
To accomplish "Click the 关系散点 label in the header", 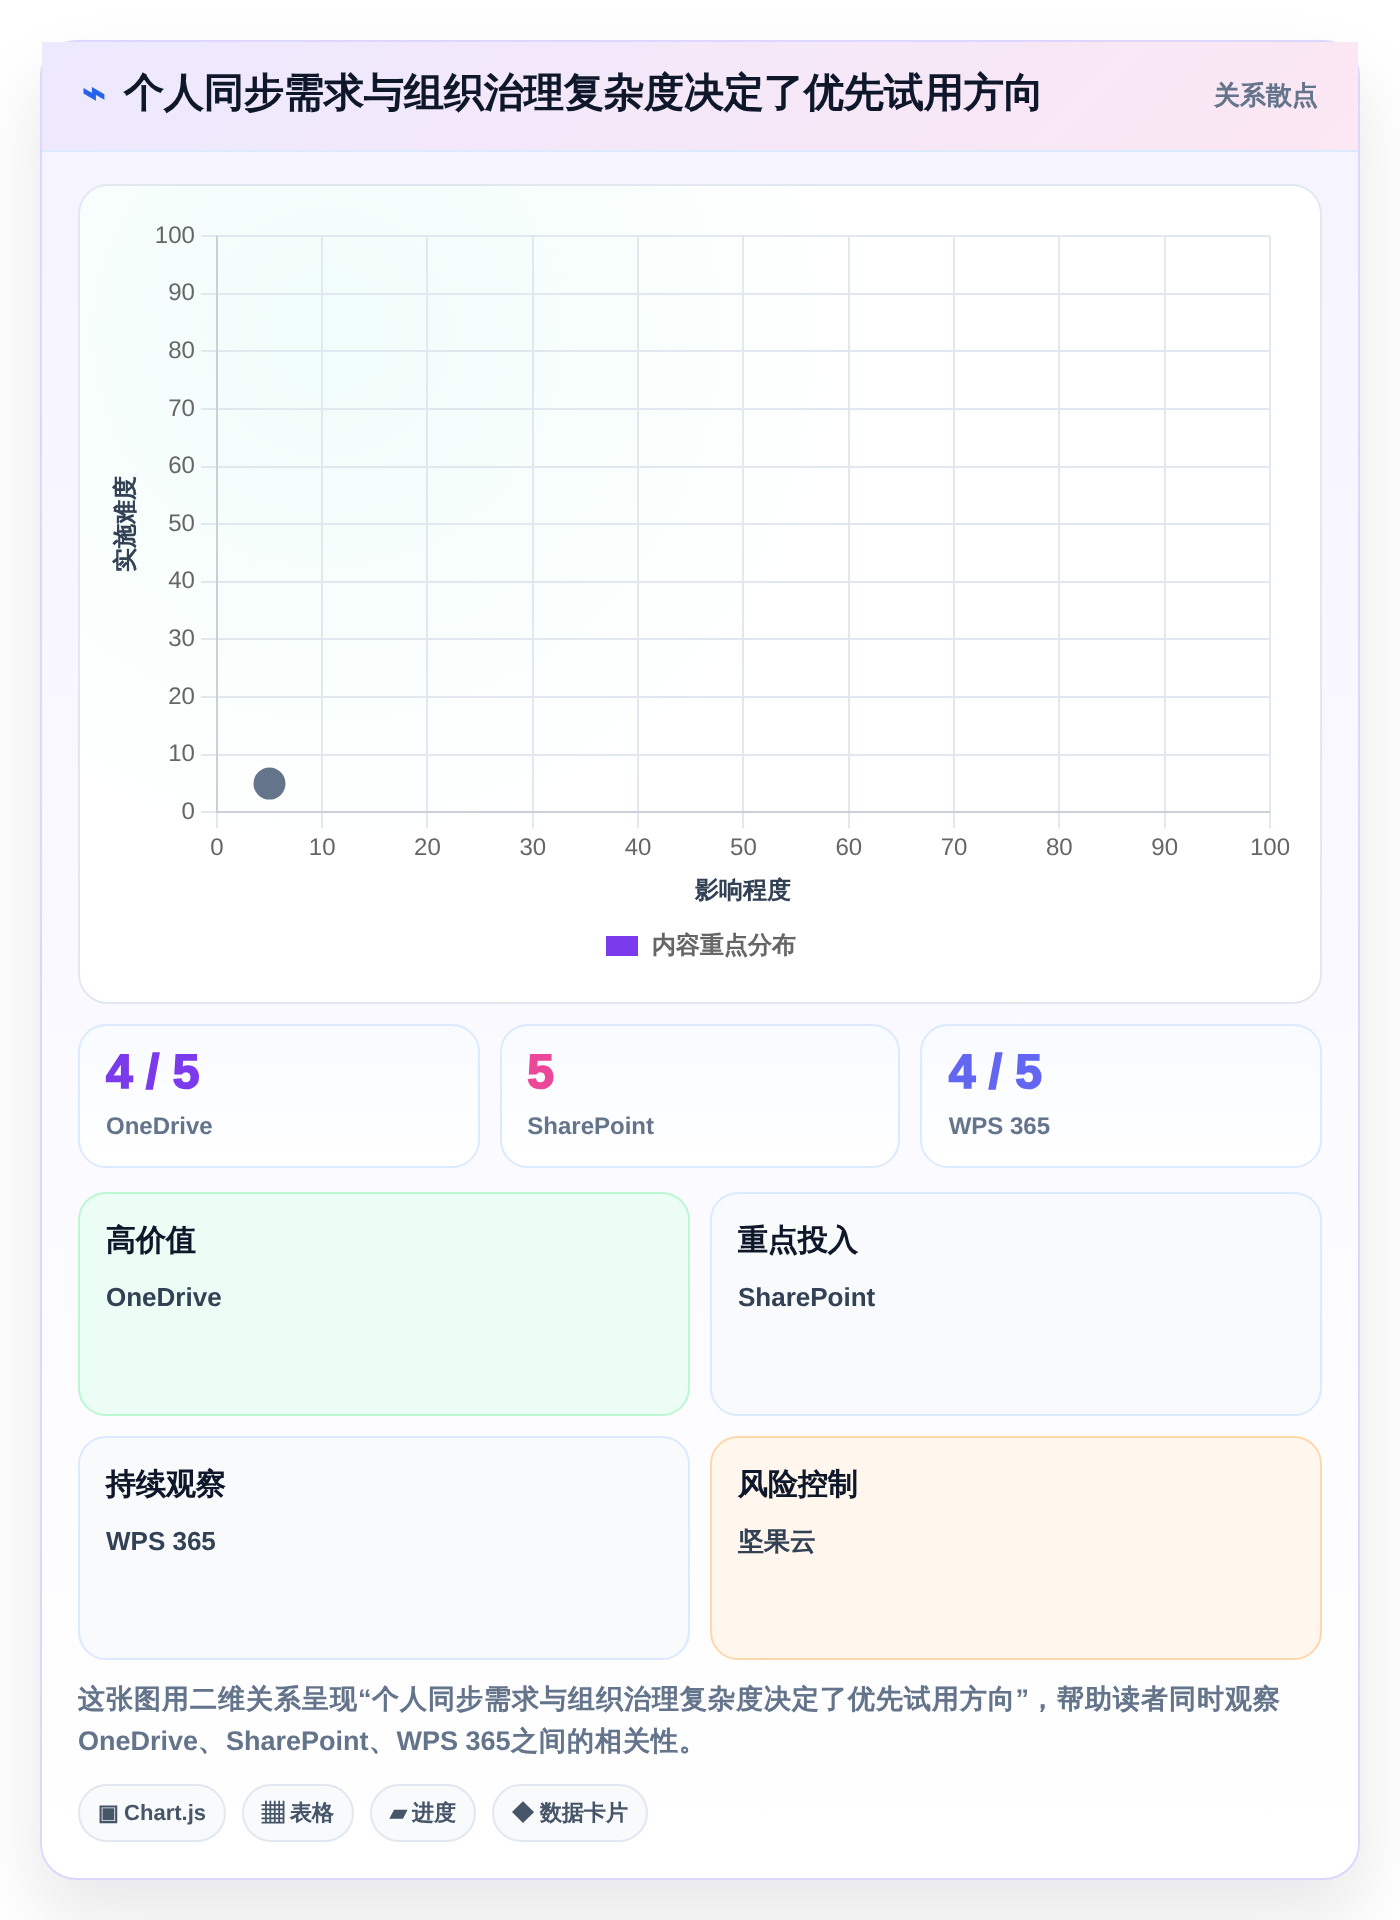I will pos(1265,96).
